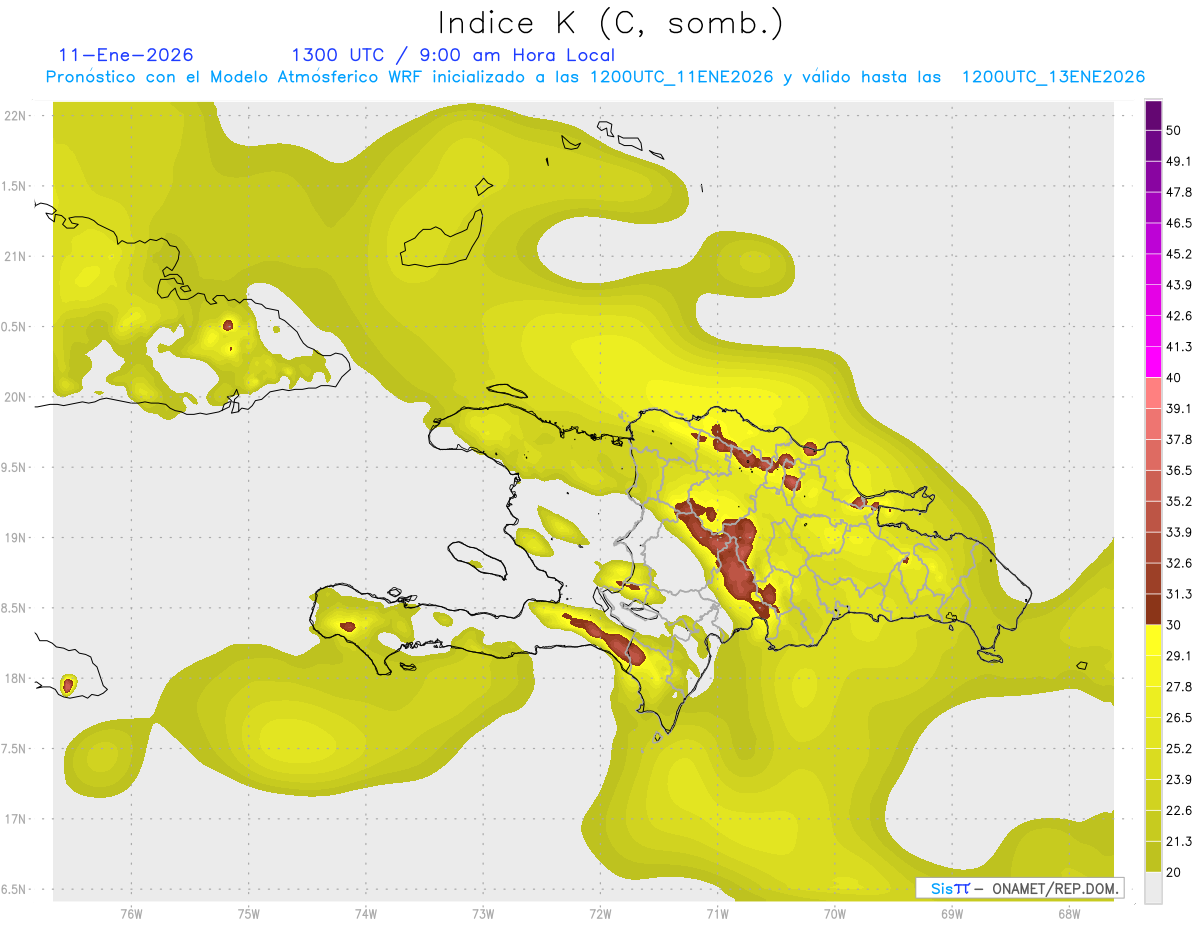Click the "33.9" value on the color scale
This screenshot has width=1200, height=927.
(x=1179, y=532)
